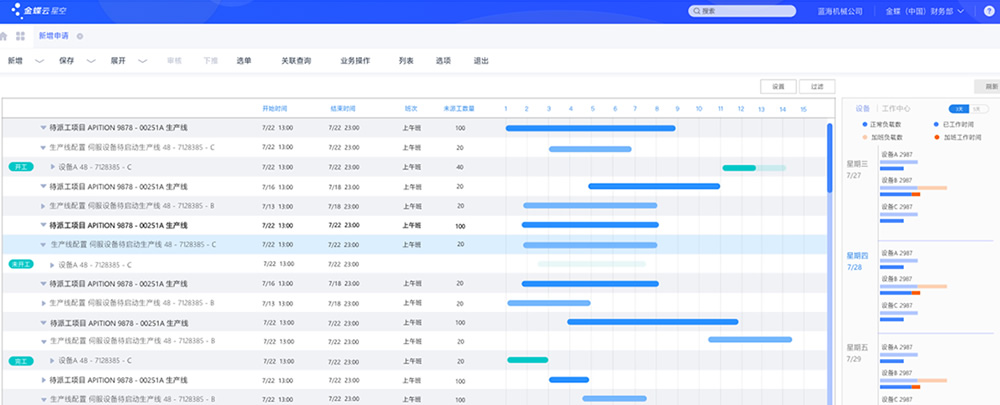The width and height of the screenshot is (1000, 405).
Task: Click 保存 in the toolbar
Action: (x=66, y=61)
